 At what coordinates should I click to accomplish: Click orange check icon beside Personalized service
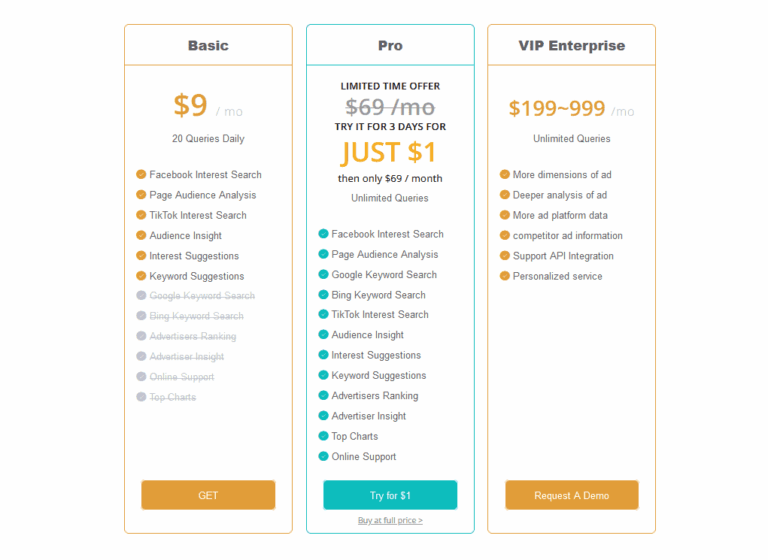click(x=504, y=276)
